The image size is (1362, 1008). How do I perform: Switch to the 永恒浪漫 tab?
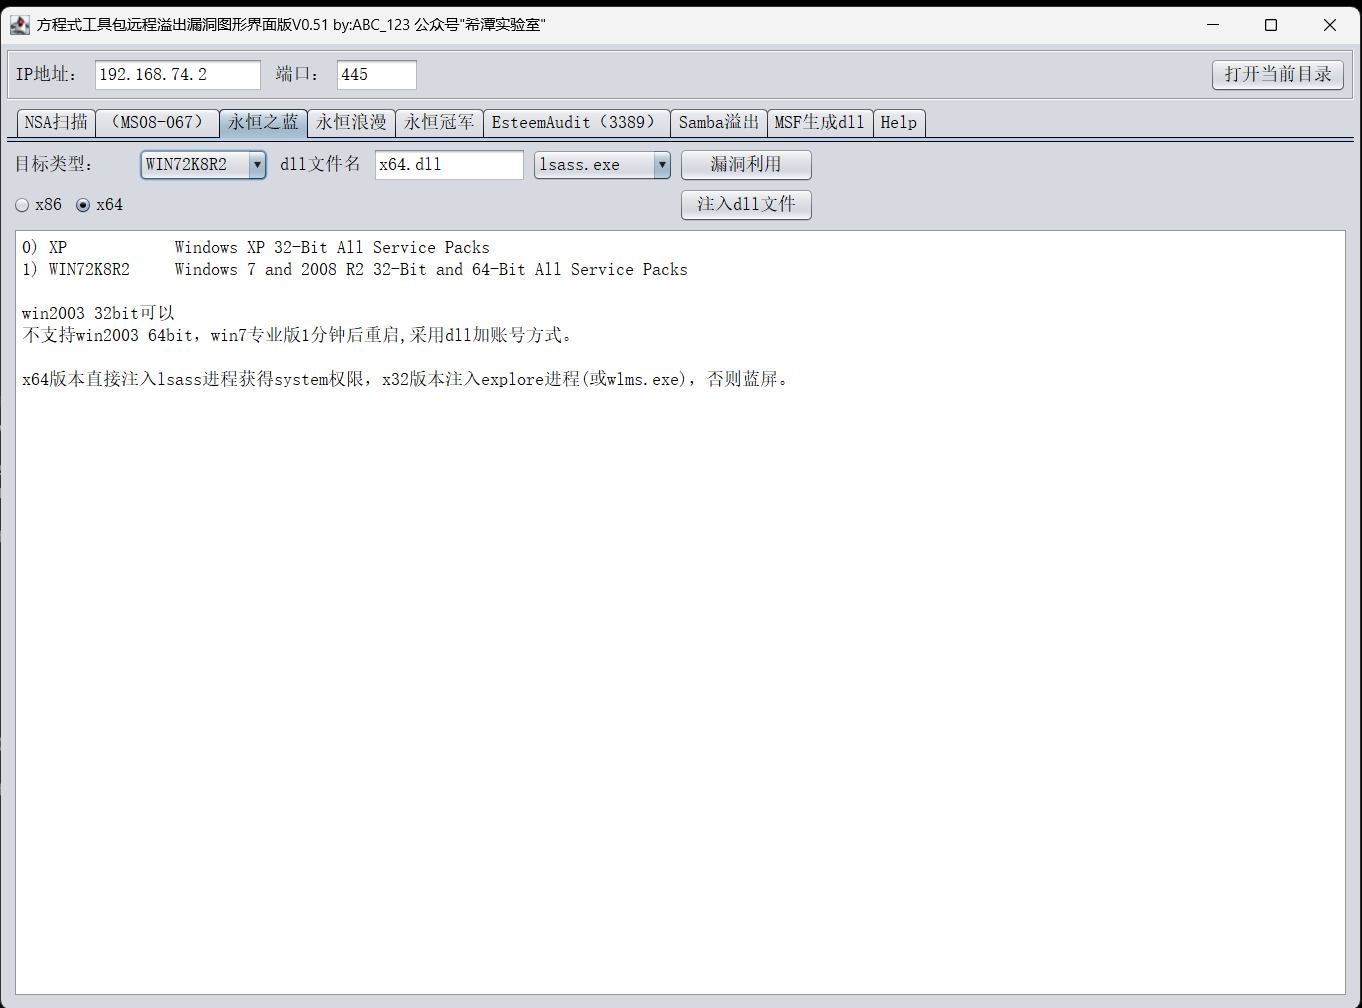tap(350, 122)
